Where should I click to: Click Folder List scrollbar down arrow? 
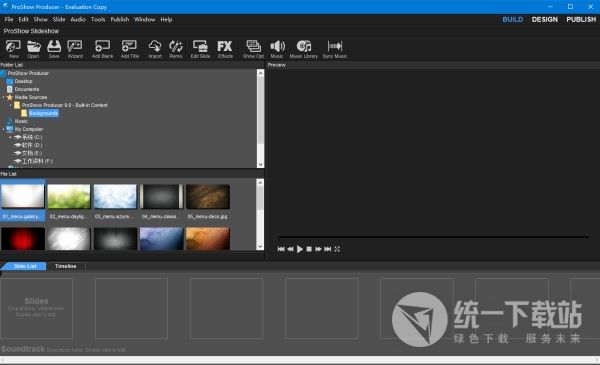pyautogui.click(x=261, y=164)
